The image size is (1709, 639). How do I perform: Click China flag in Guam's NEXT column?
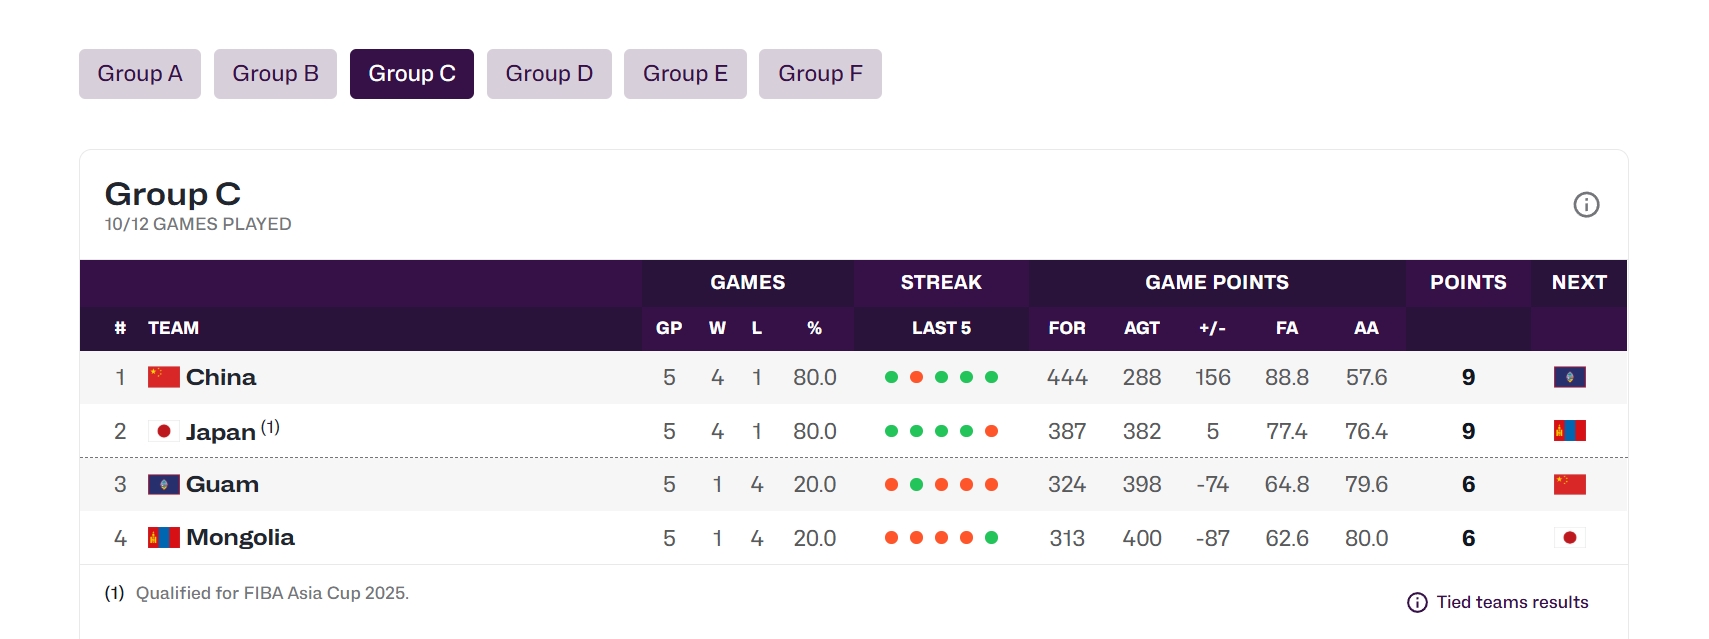(1569, 485)
